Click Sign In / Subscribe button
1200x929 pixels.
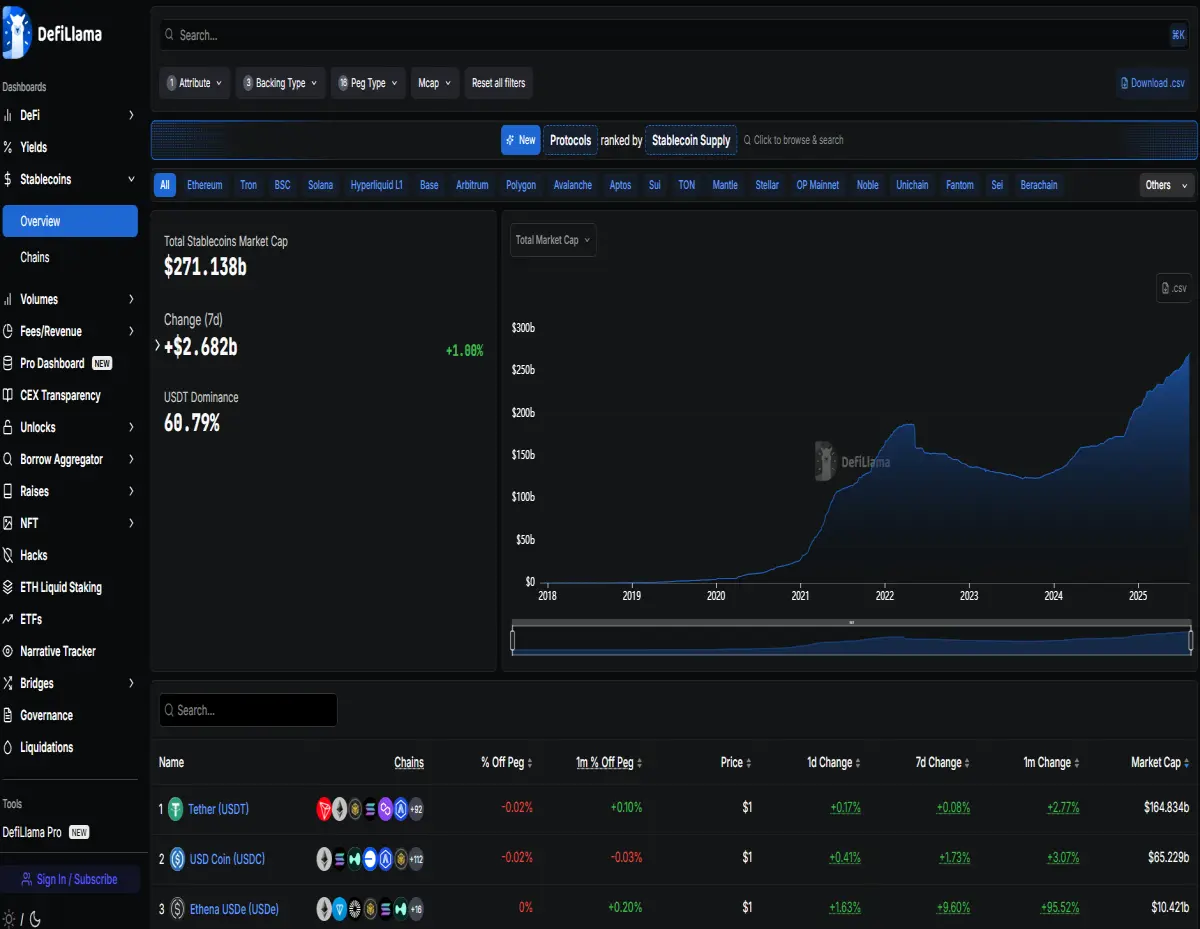coord(70,879)
